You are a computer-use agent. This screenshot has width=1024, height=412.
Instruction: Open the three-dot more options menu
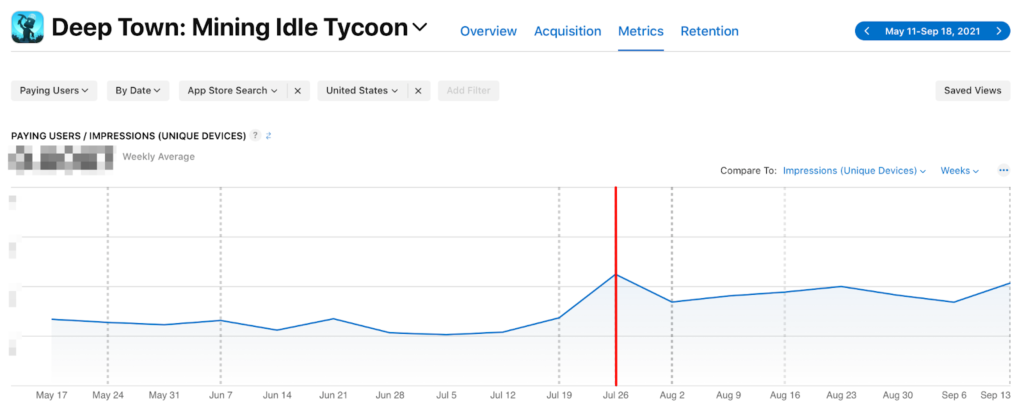pos(1003,171)
